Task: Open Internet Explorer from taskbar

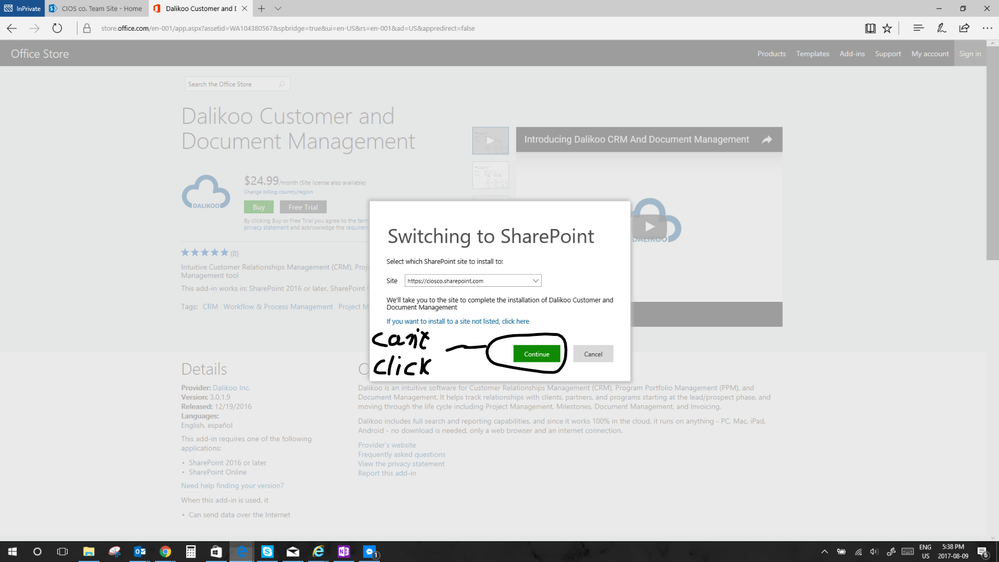Action: point(318,552)
